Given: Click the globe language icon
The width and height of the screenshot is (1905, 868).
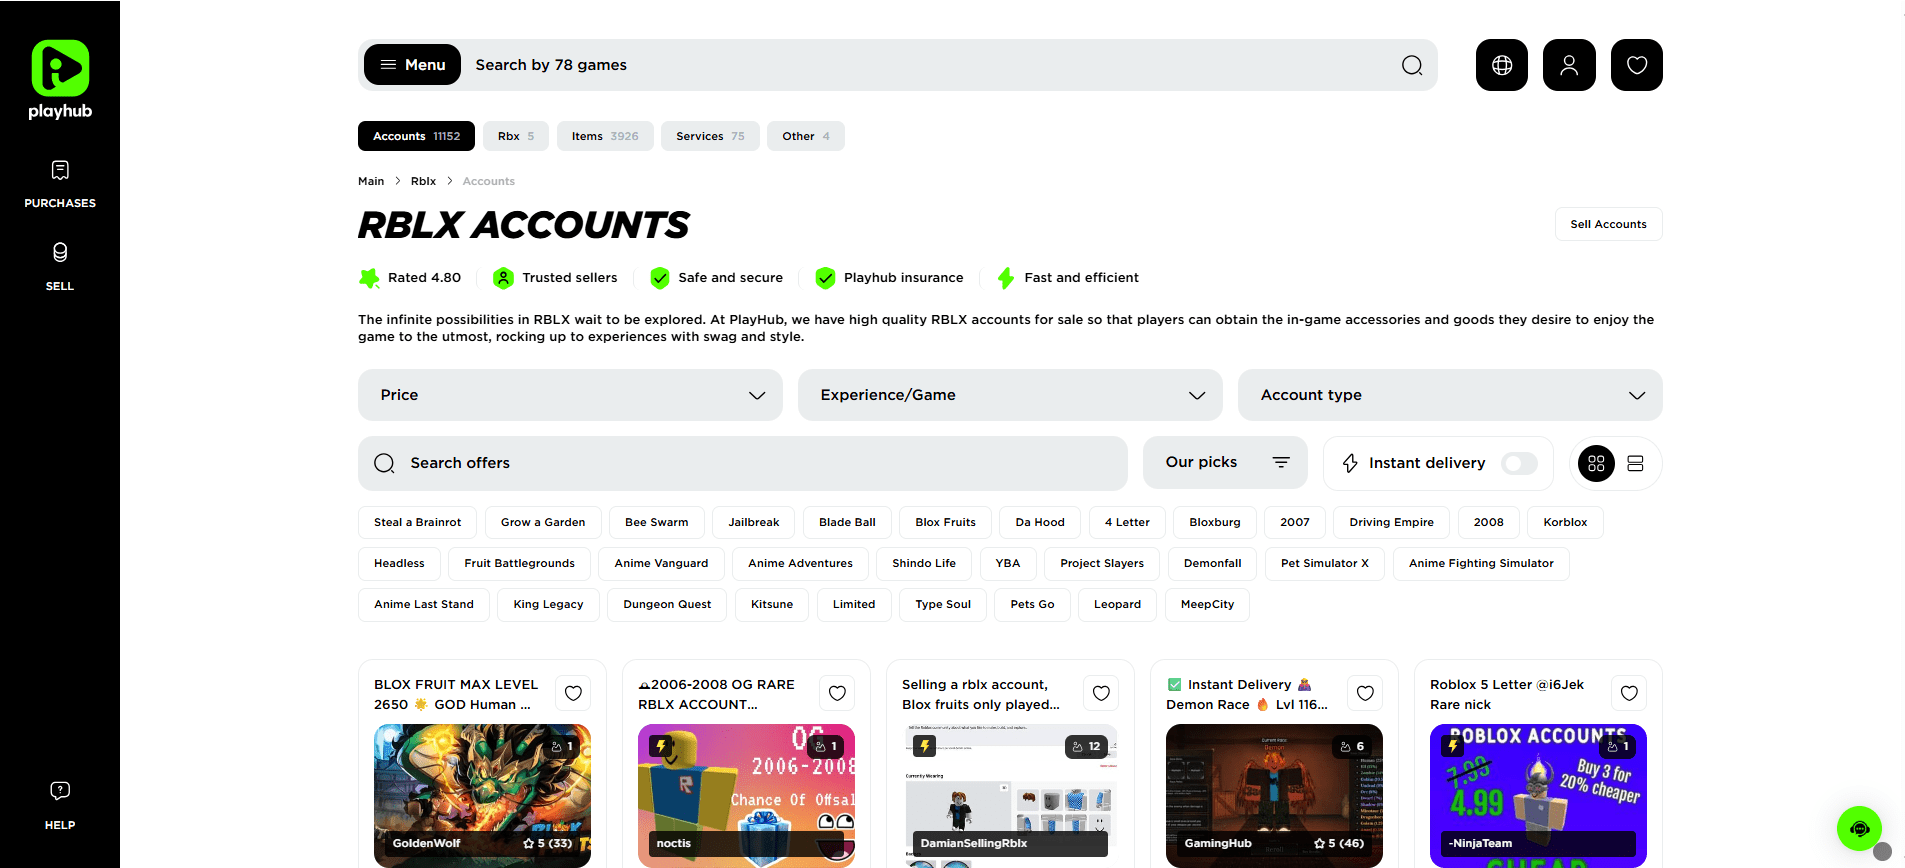Looking at the screenshot, I should [x=1501, y=65].
